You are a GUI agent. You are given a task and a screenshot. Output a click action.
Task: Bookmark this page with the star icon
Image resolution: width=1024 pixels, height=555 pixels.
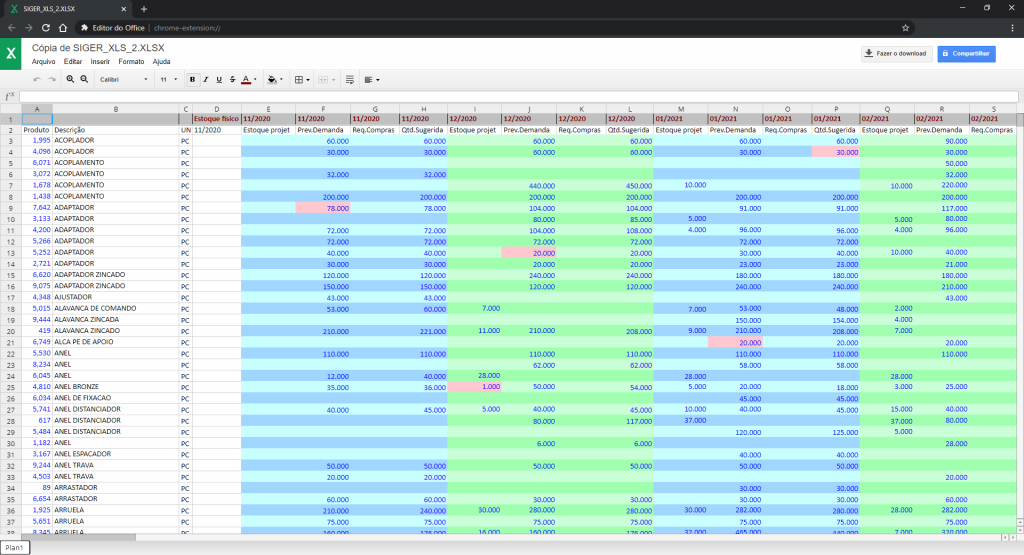point(905,28)
